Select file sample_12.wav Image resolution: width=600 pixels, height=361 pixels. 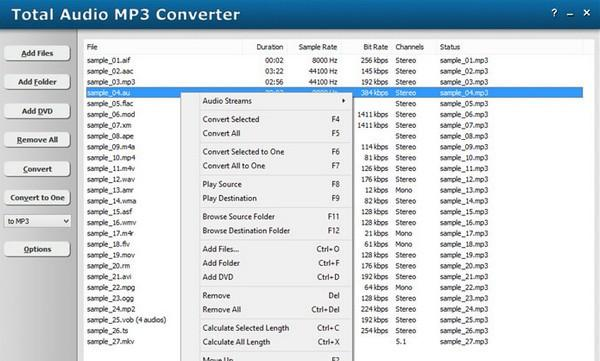pos(111,179)
